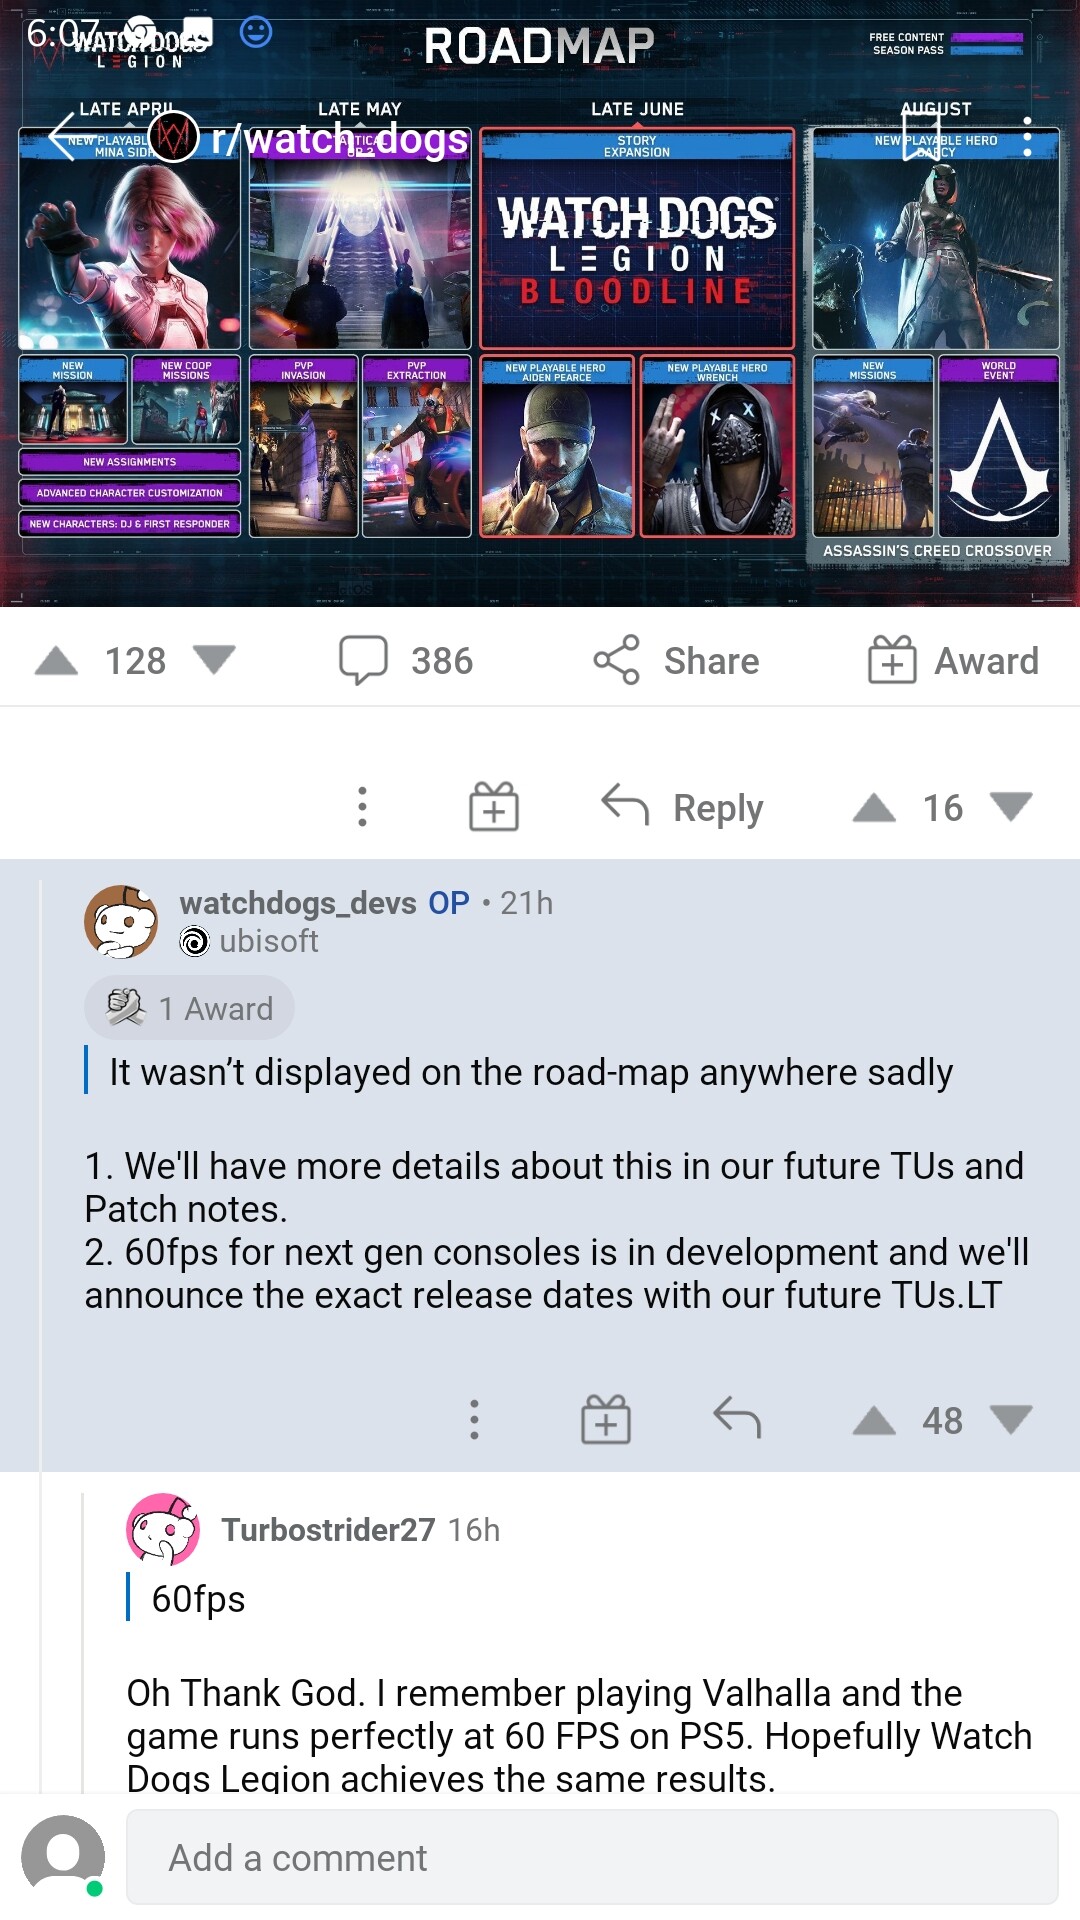Upvote the post with 128 points
Viewport: 1080px width, 1920px height.
[56, 661]
